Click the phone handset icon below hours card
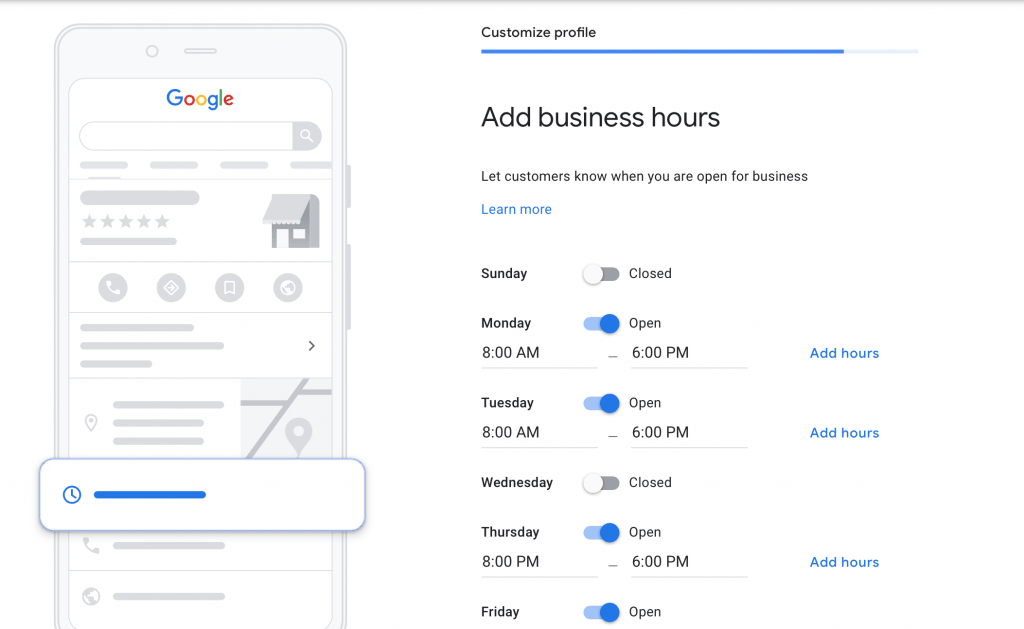The width and height of the screenshot is (1024, 629). [91, 545]
